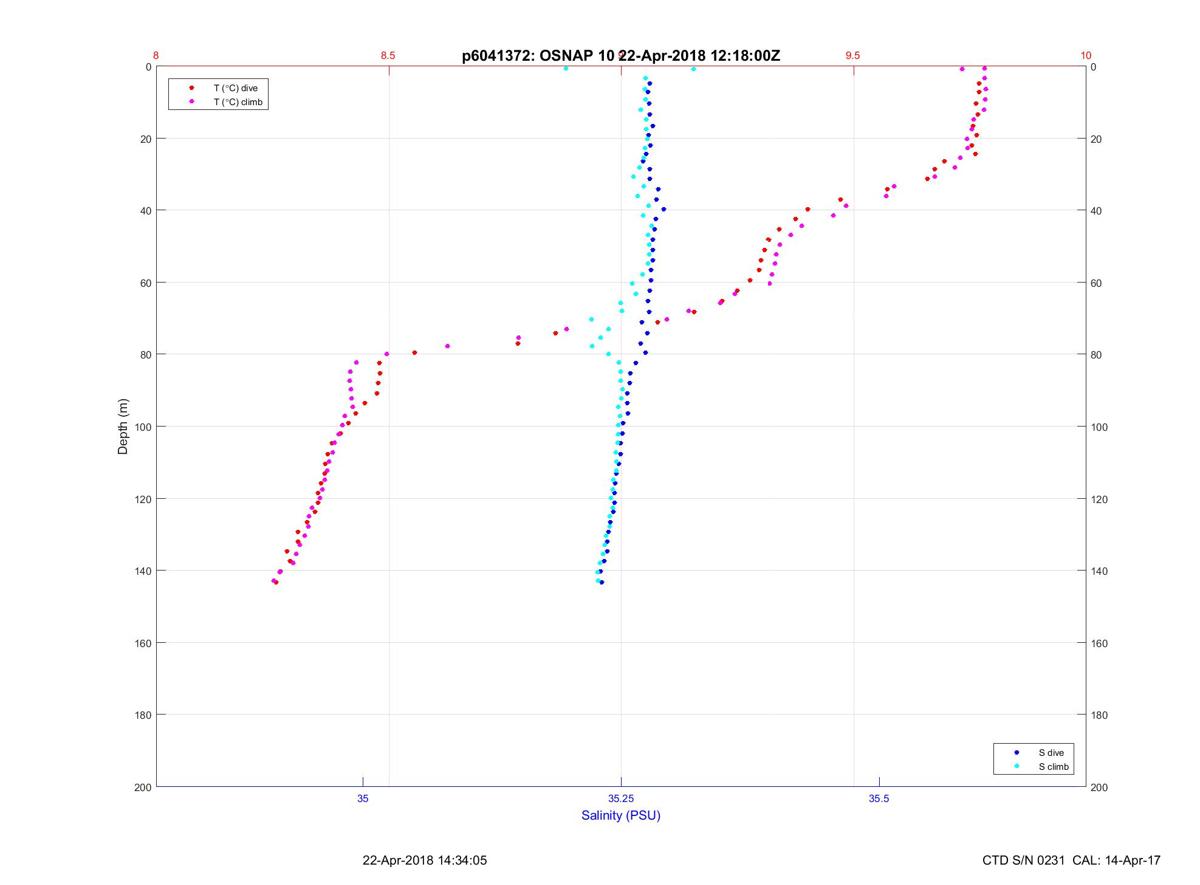Viewport: 1200px width, 885px height.
Task: Click blue salinity tick label 35
Action: 363,798
